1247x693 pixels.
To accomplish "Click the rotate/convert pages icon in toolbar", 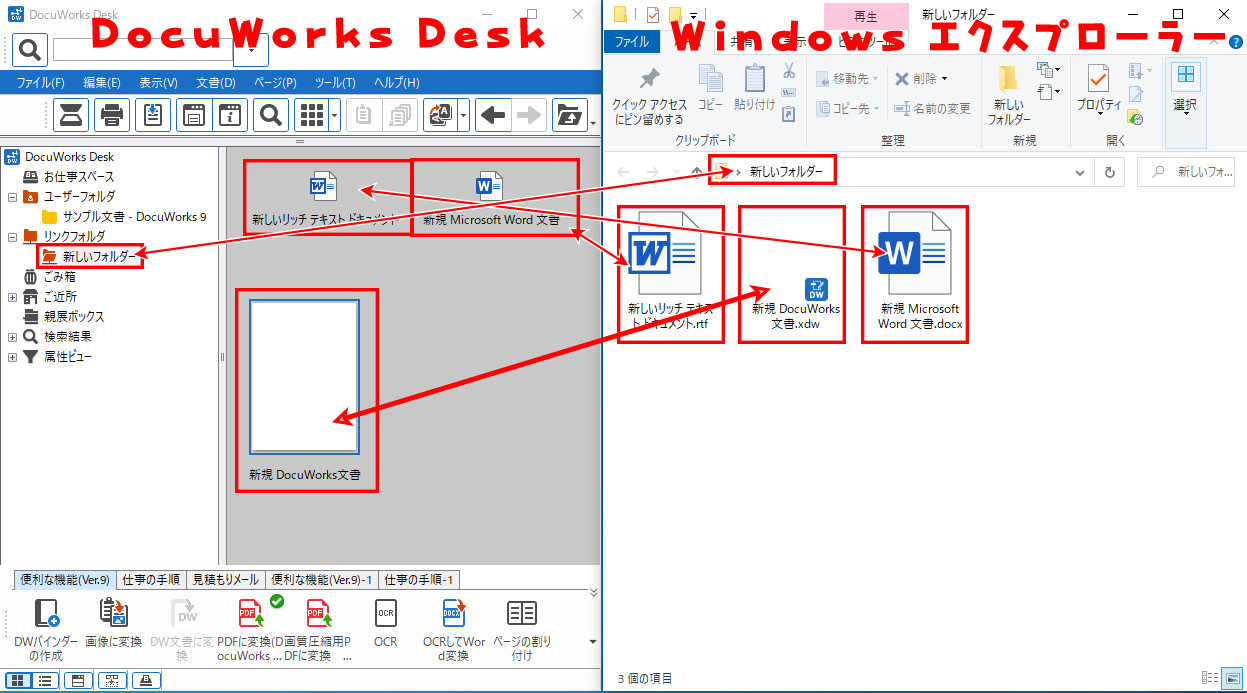I will 440,115.
